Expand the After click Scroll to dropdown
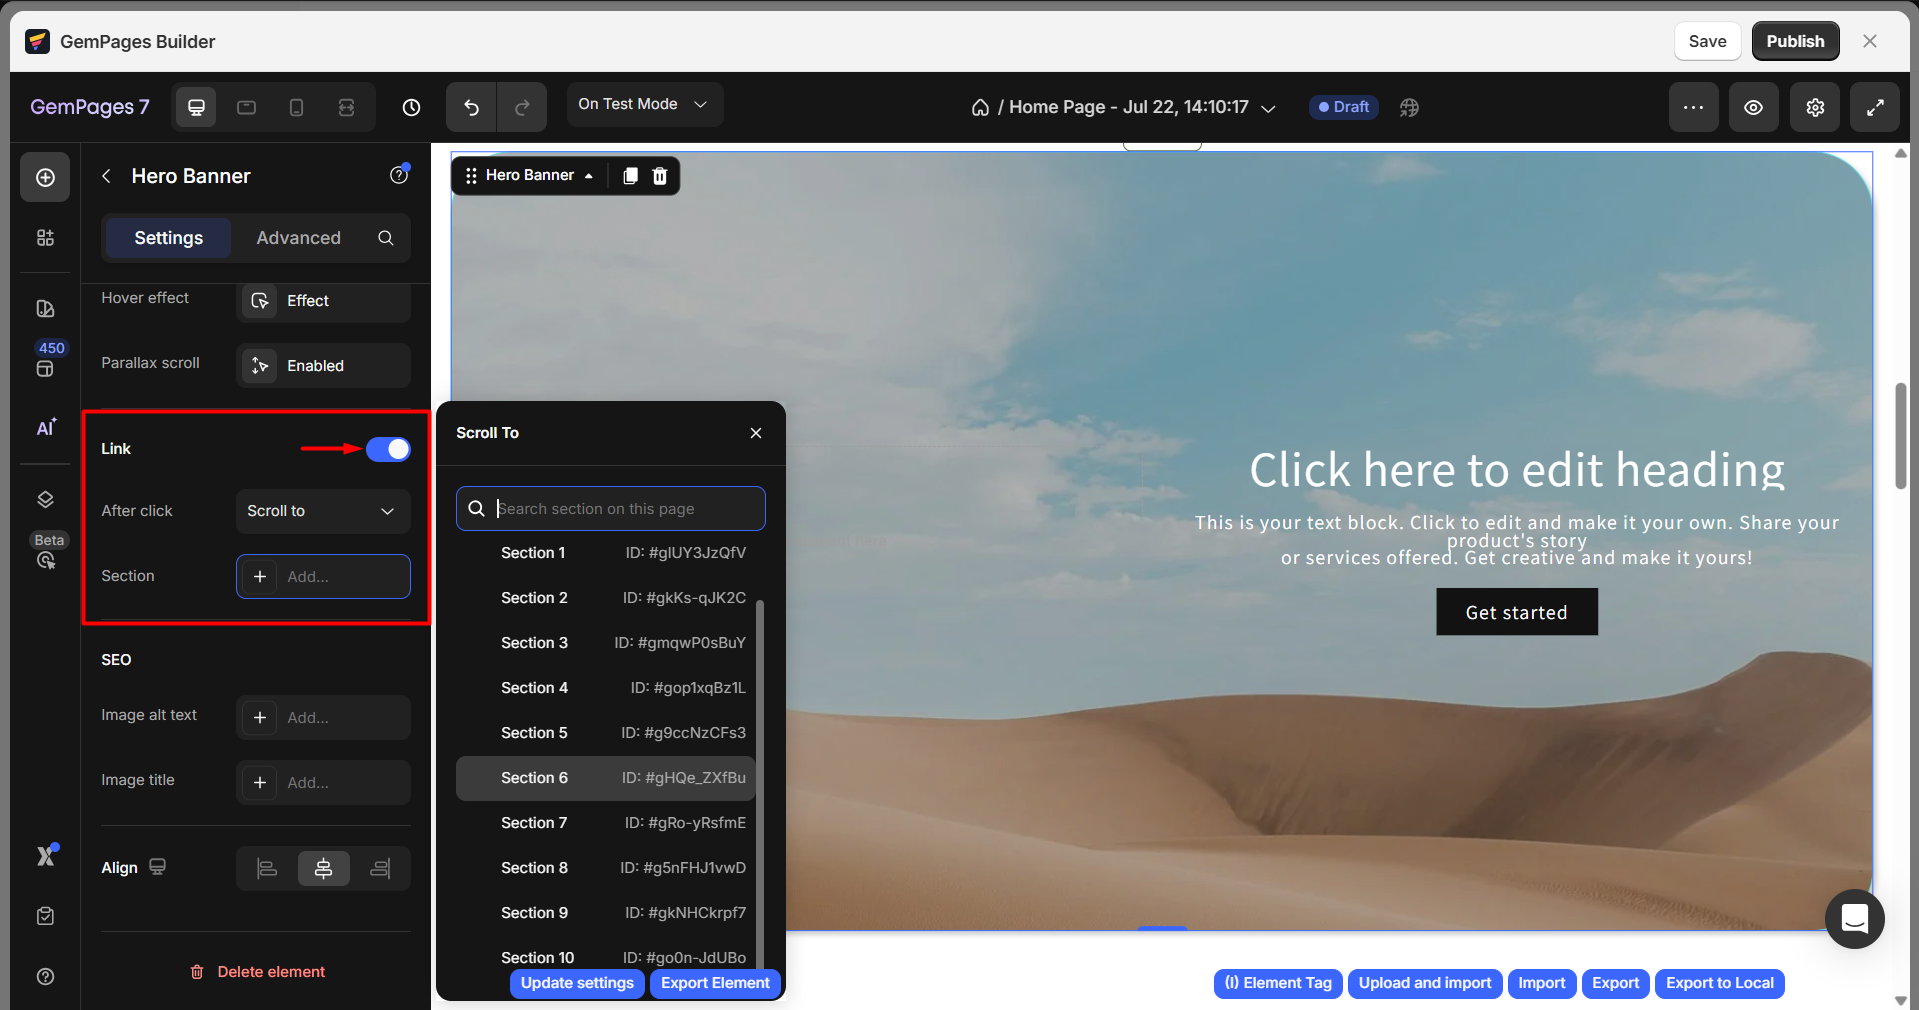Screen dimensions: 1919x1010 (x=323, y=511)
